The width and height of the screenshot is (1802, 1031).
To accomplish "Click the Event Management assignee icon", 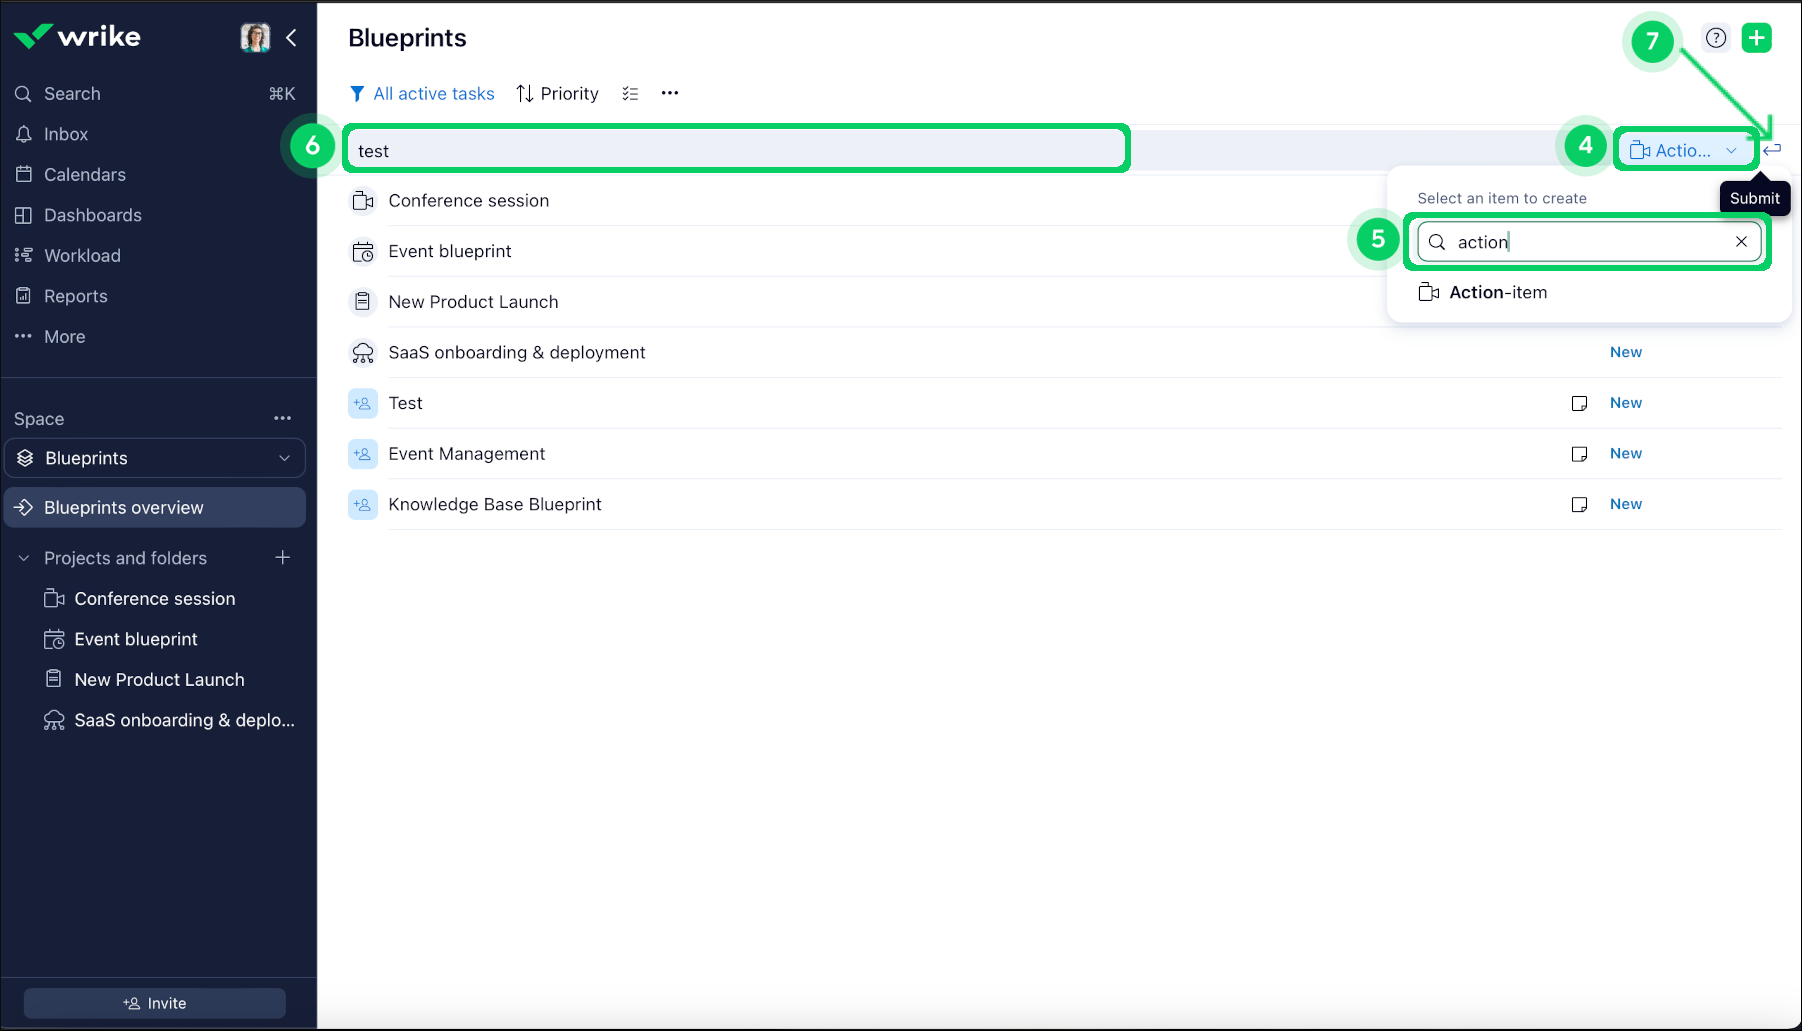I will pyautogui.click(x=363, y=454).
